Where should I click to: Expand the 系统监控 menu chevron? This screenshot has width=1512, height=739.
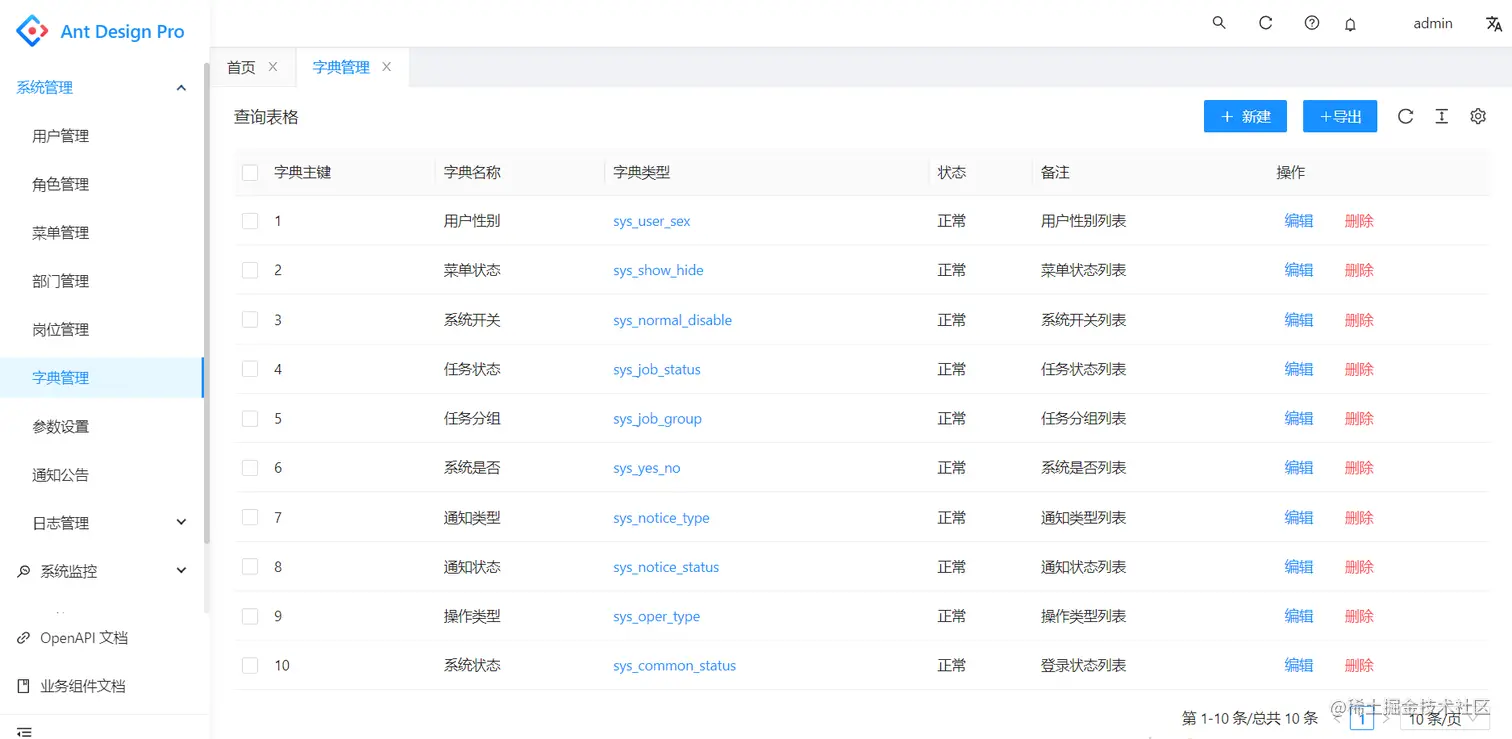(x=181, y=570)
